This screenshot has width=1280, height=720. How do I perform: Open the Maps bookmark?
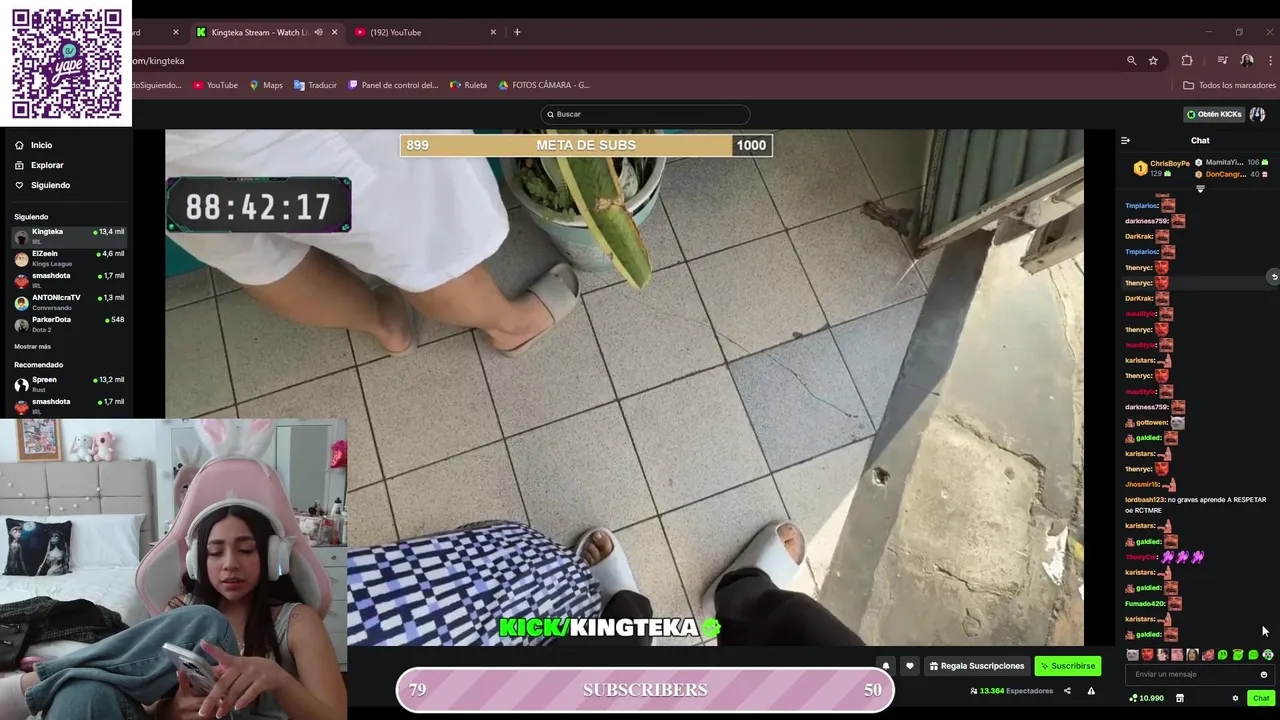point(266,85)
